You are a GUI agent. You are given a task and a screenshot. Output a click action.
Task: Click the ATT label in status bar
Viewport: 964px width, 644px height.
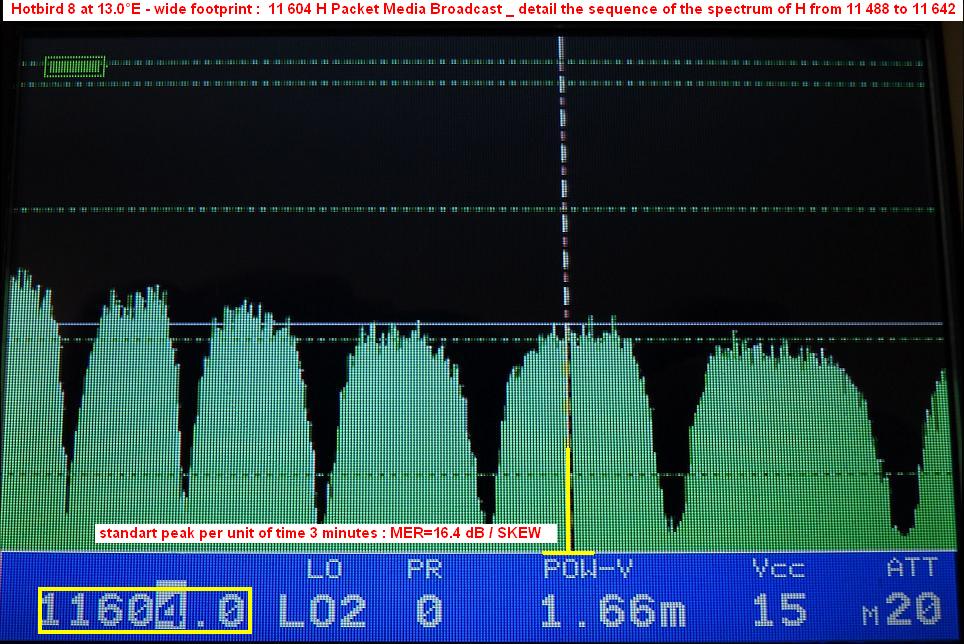click(912, 568)
